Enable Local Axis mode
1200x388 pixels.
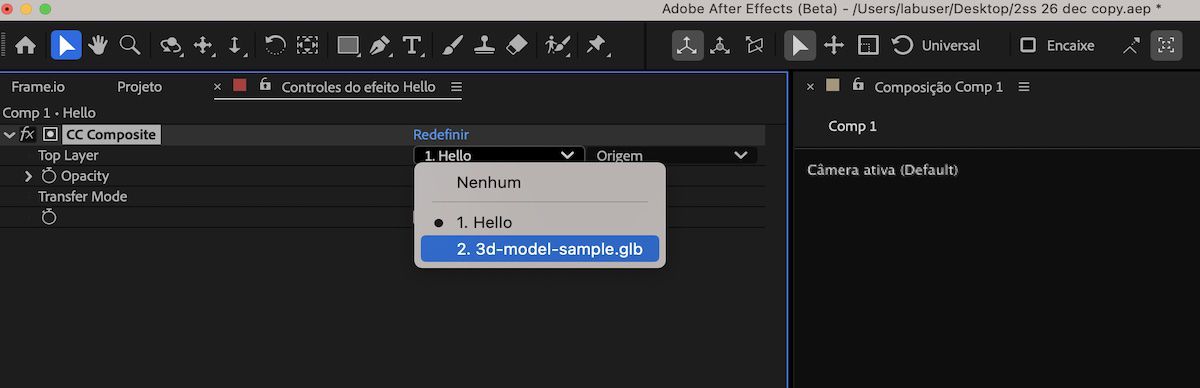(688, 45)
